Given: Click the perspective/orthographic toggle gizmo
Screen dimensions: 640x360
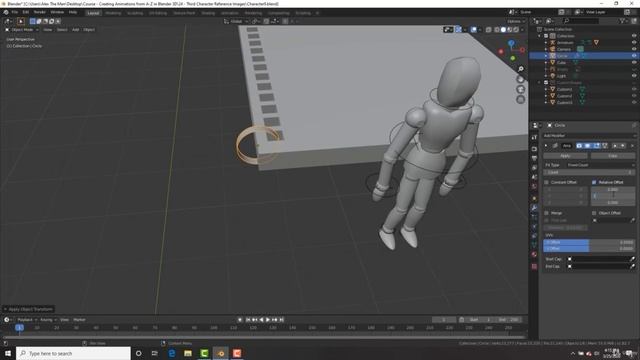Looking at the screenshot, I should coord(520,100).
